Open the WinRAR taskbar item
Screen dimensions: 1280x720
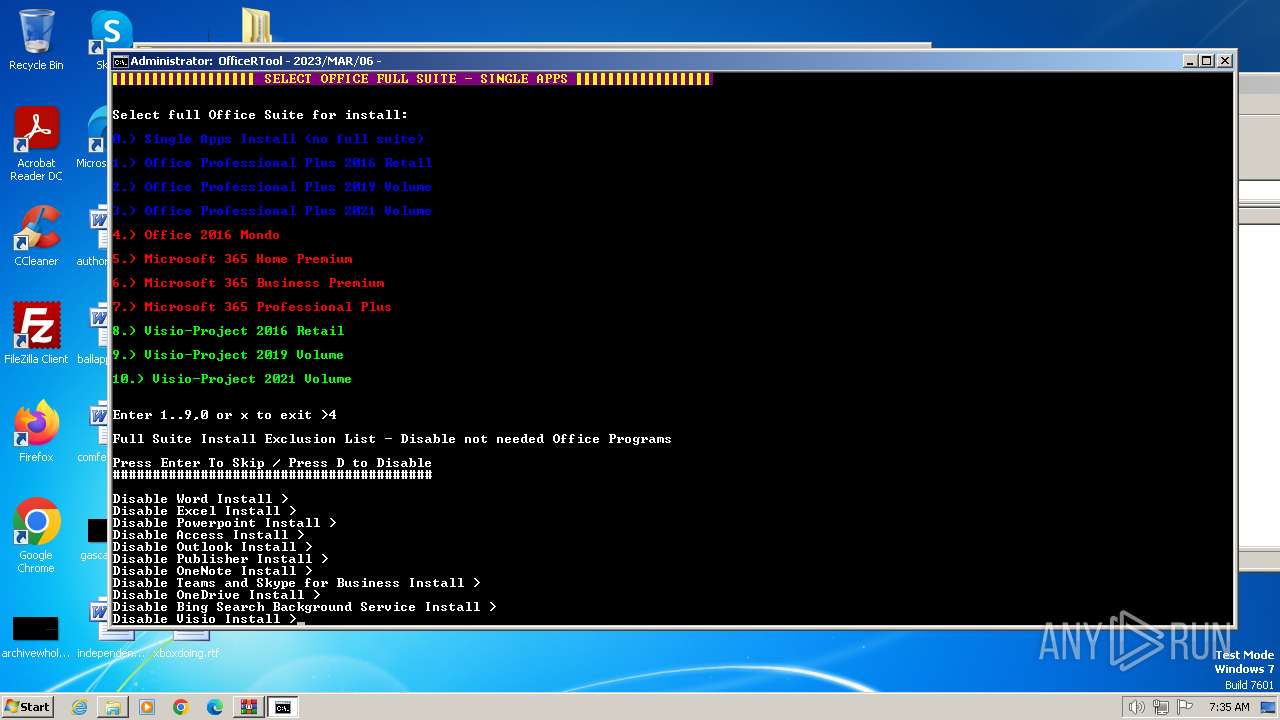tap(249, 707)
